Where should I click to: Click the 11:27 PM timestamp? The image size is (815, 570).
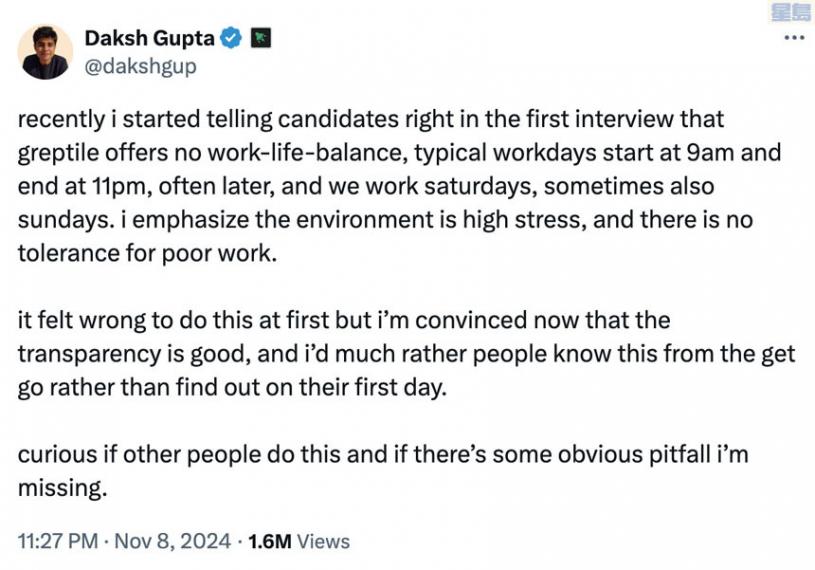(57, 541)
